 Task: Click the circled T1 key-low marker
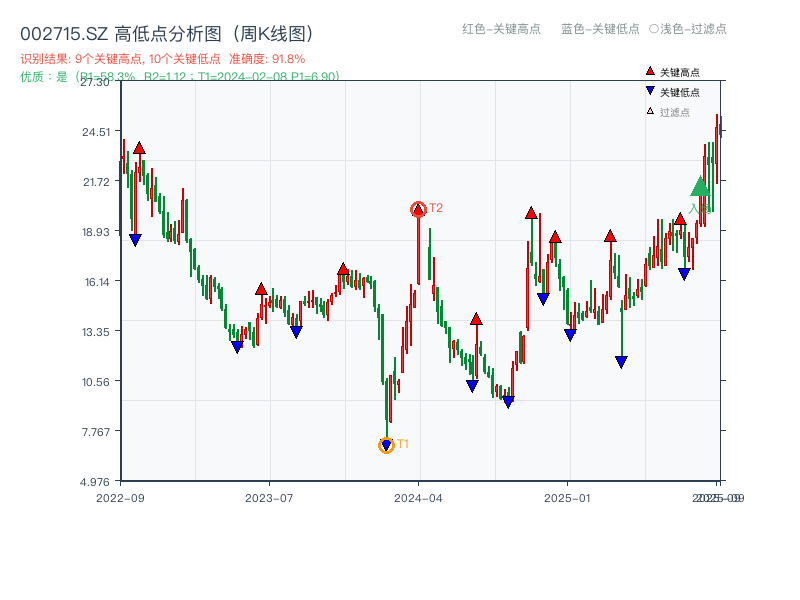pyautogui.click(x=386, y=444)
